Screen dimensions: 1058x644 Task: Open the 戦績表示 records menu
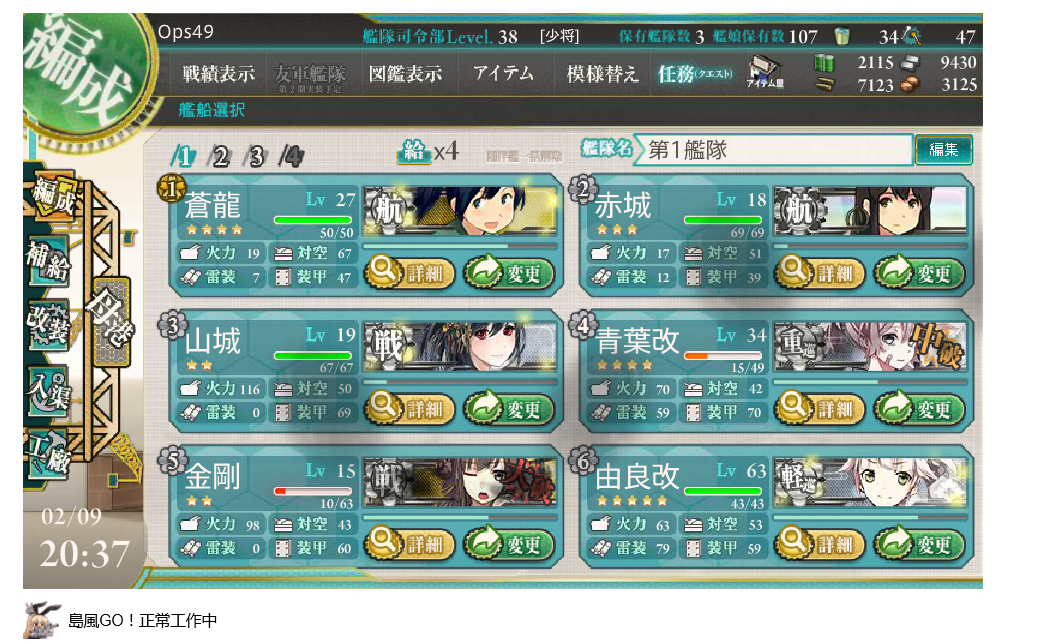click(219, 74)
